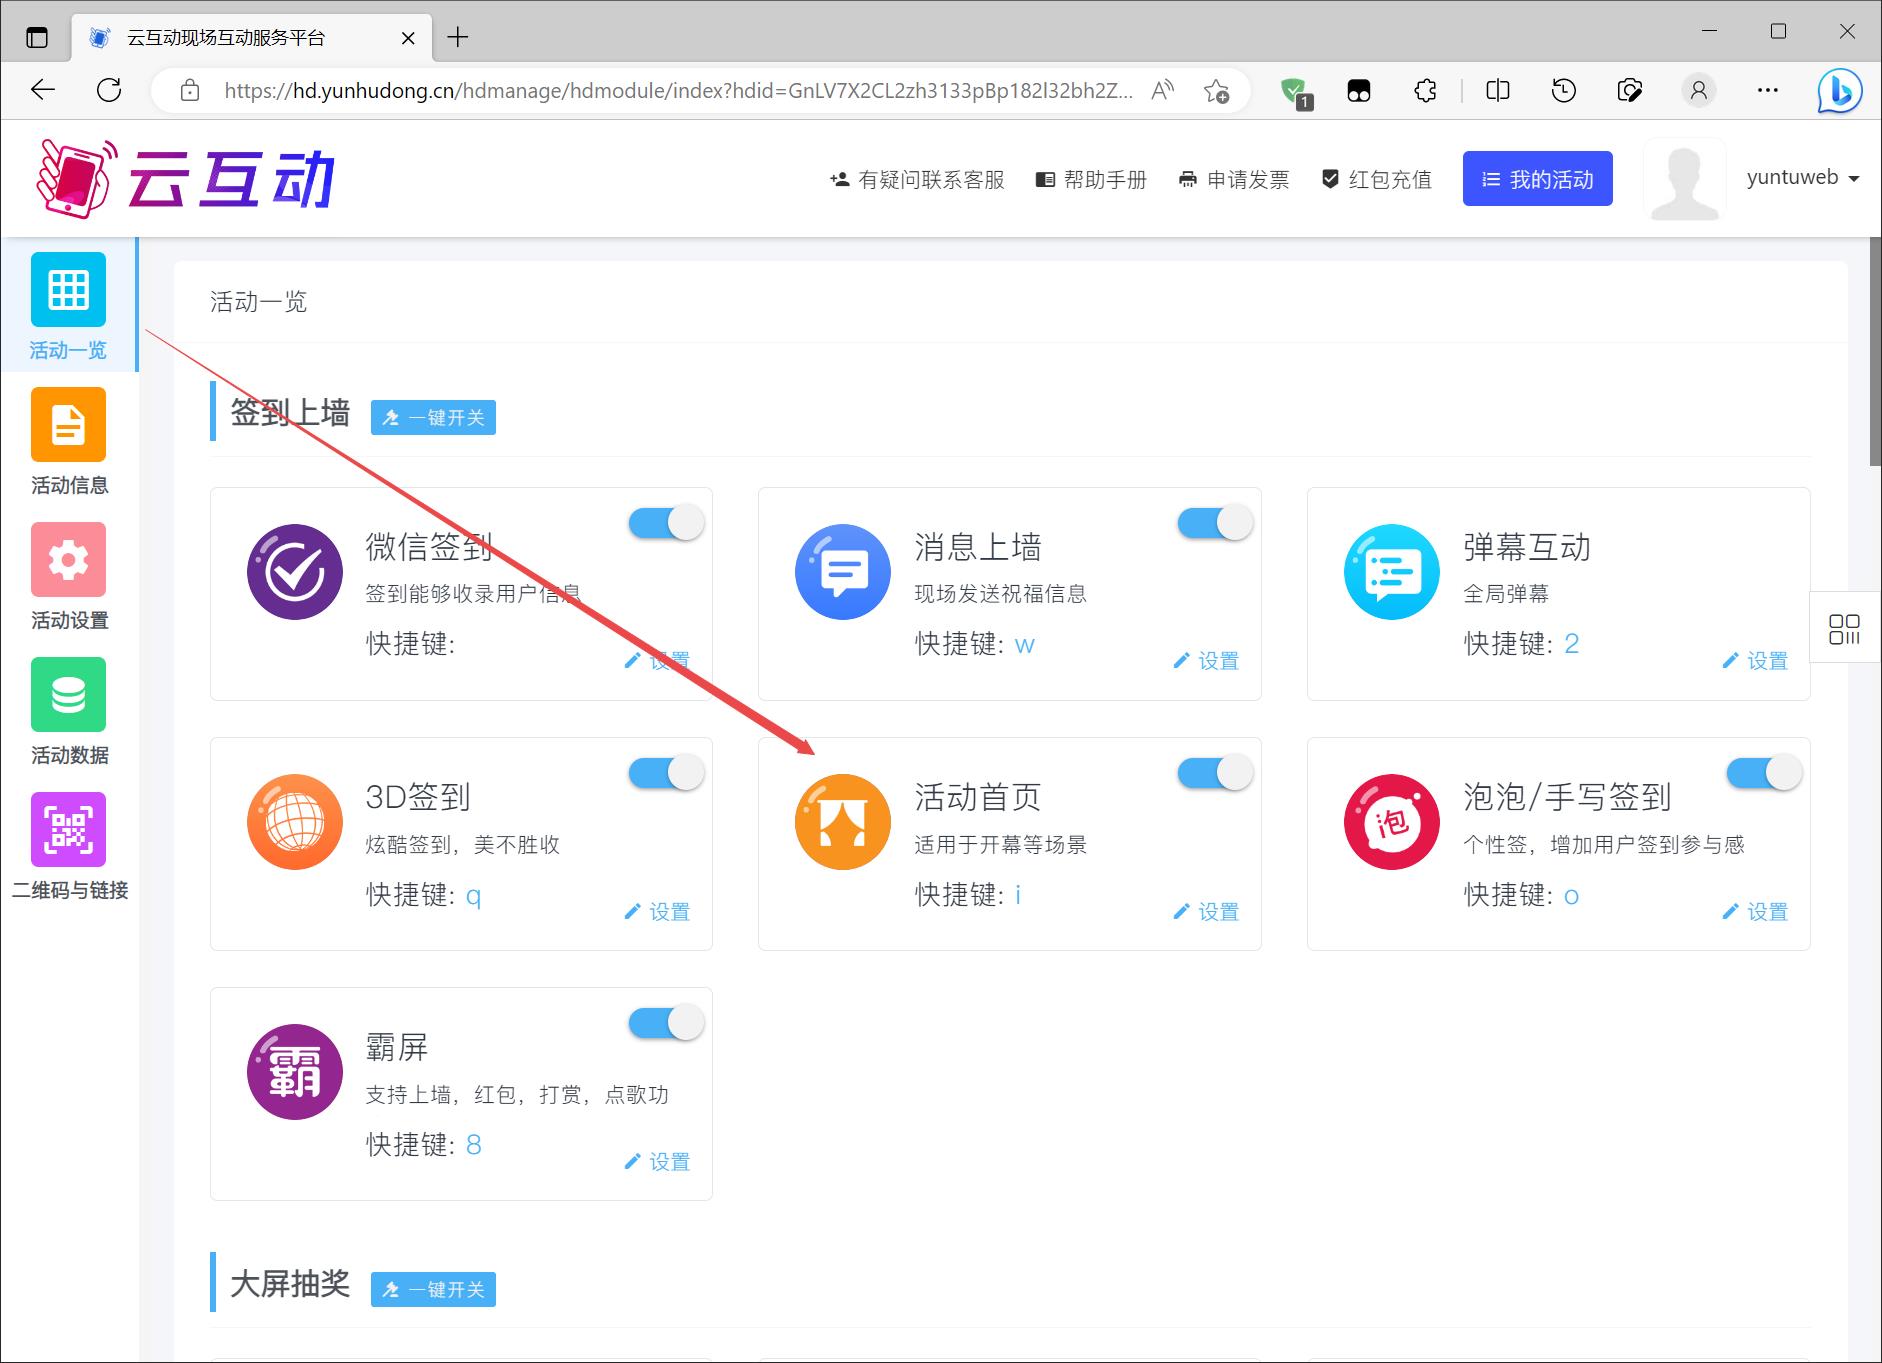Click 一键开关 next to 签到上墙

(x=433, y=417)
